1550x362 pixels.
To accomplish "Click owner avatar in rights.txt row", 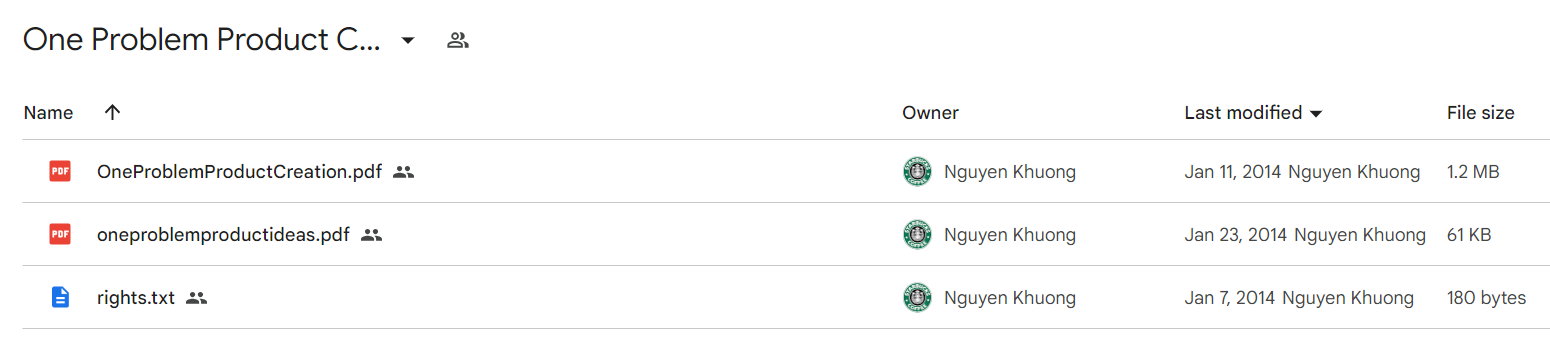I will [x=917, y=298].
